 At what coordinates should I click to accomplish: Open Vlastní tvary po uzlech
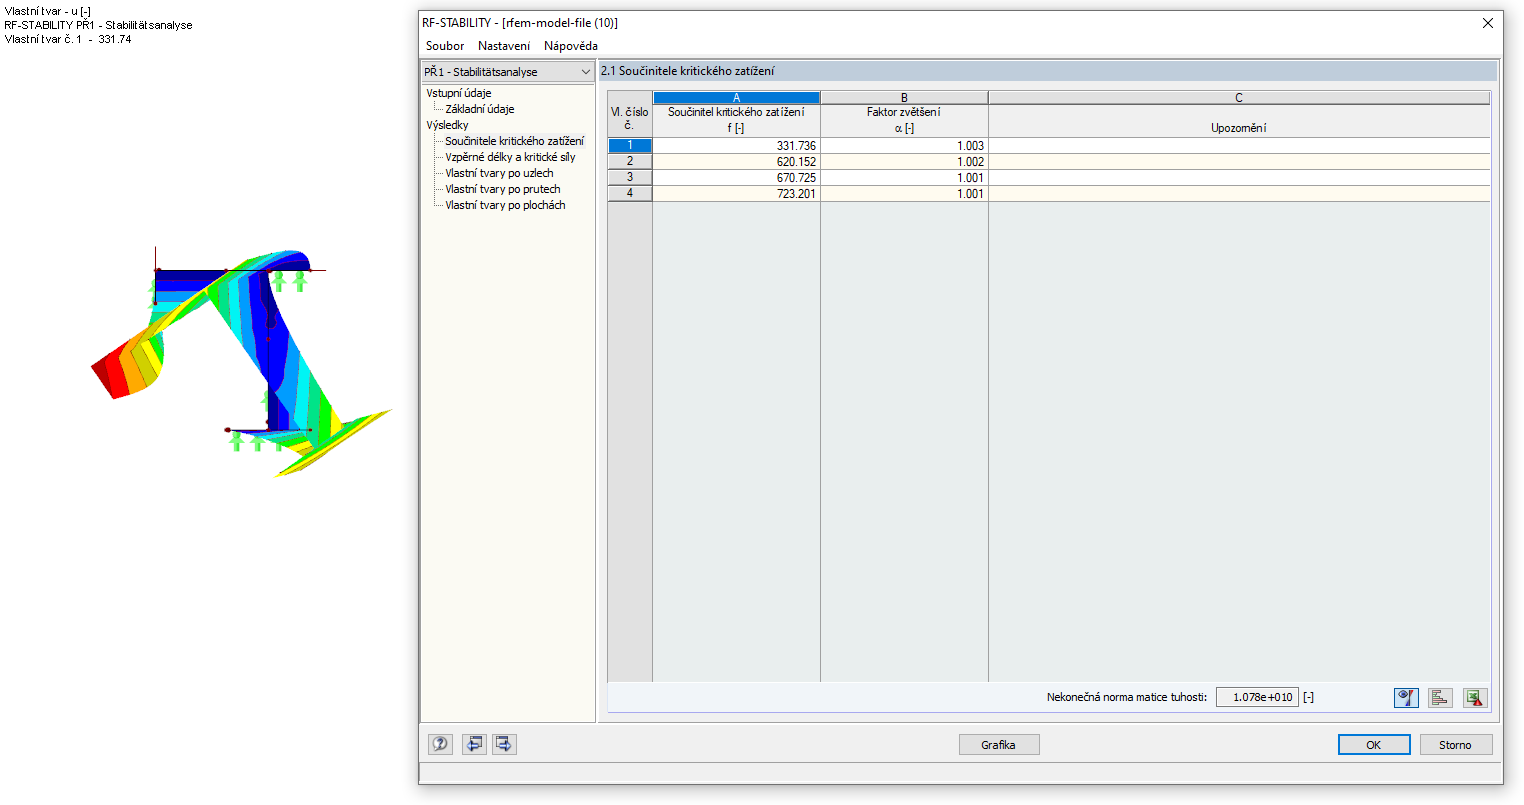(x=499, y=173)
